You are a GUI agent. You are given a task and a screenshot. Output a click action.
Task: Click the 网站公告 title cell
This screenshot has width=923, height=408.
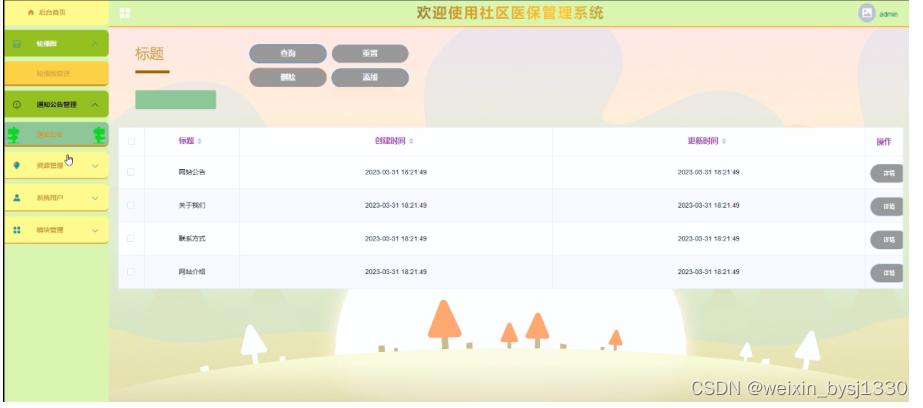point(192,173)
